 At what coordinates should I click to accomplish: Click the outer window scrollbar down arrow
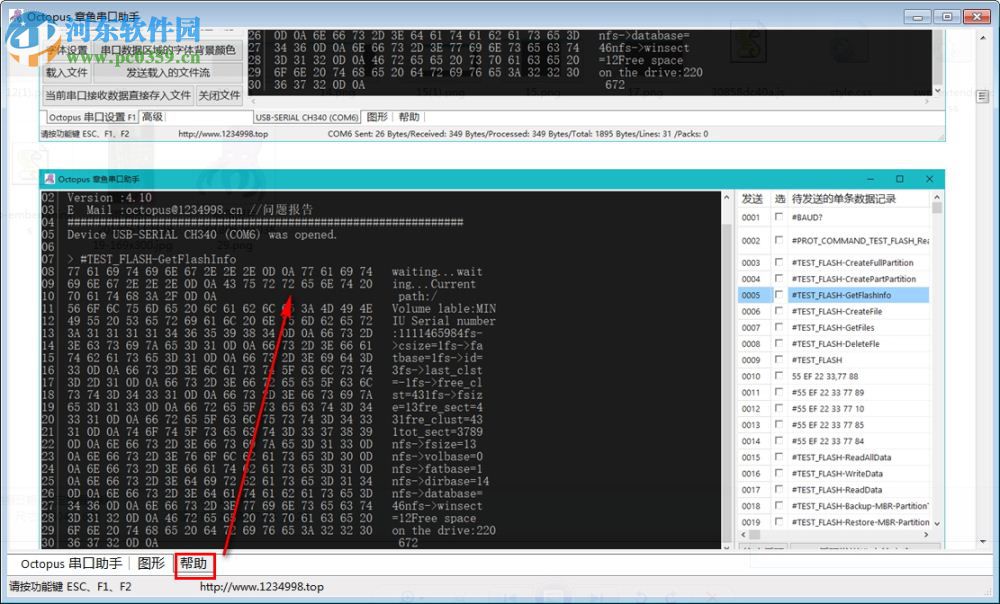point(983,542)
